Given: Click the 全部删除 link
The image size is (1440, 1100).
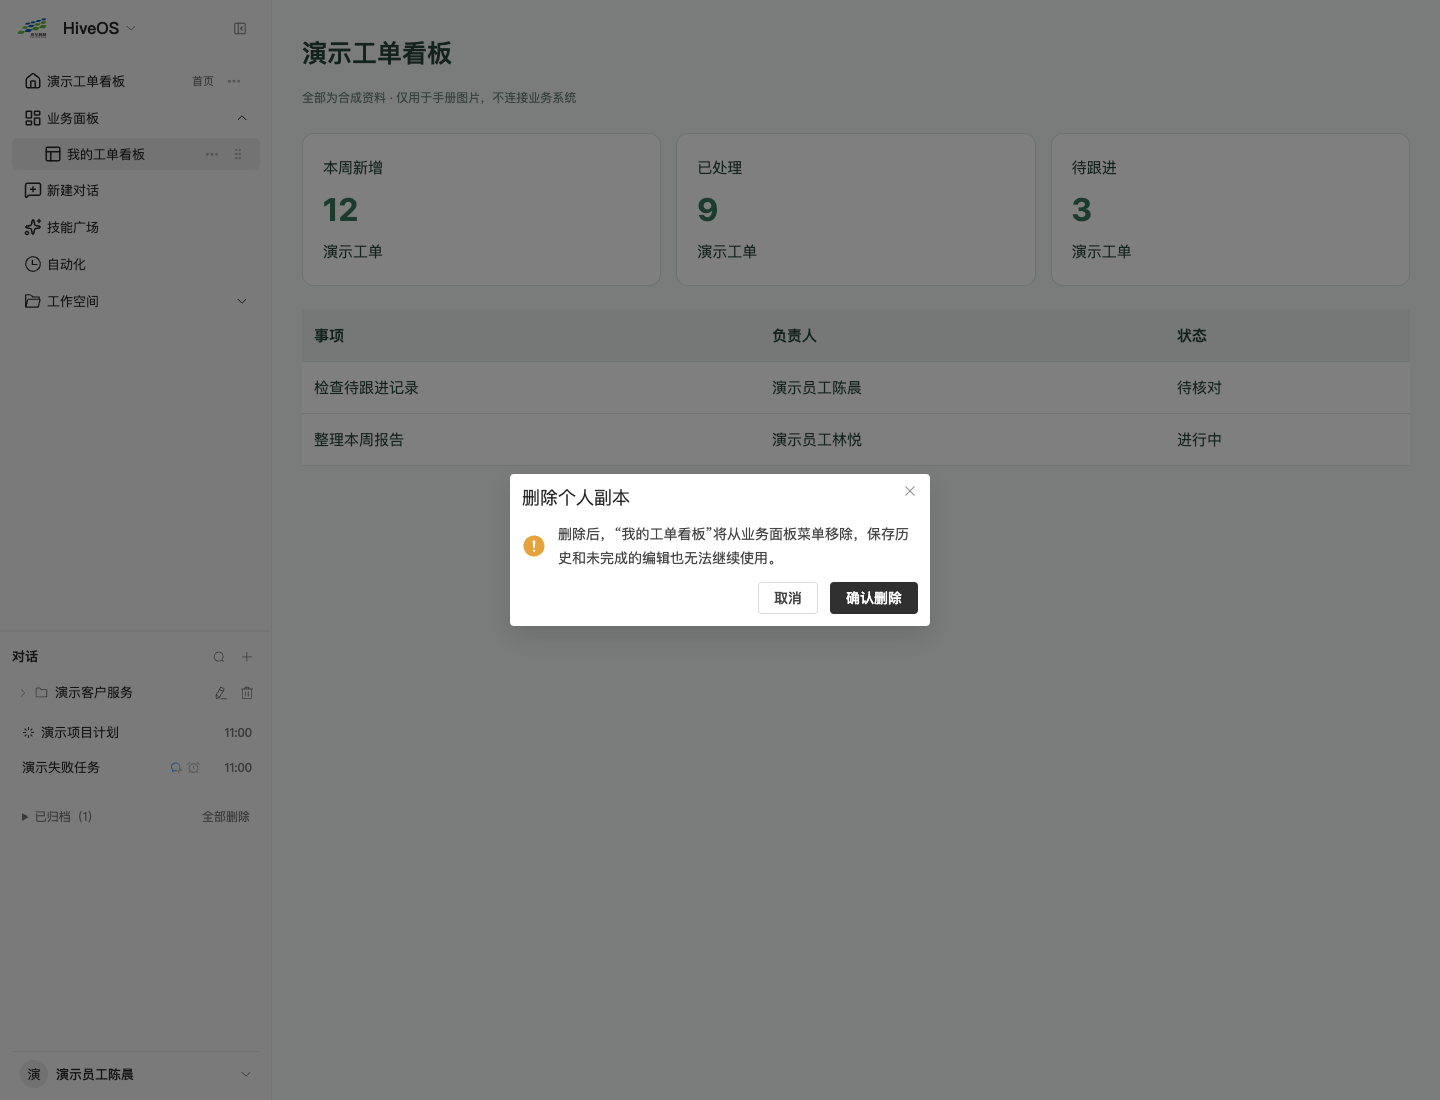Looking at the screenshot, I should point(226,817).
